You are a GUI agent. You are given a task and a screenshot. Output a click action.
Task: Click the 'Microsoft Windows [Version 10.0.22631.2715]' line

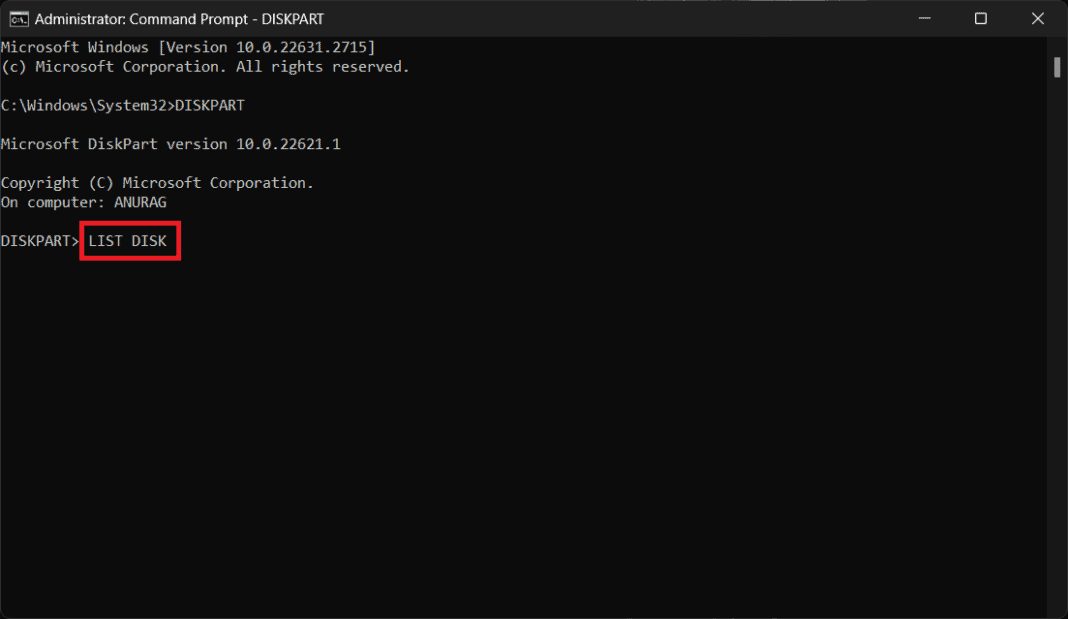(188, 47)
